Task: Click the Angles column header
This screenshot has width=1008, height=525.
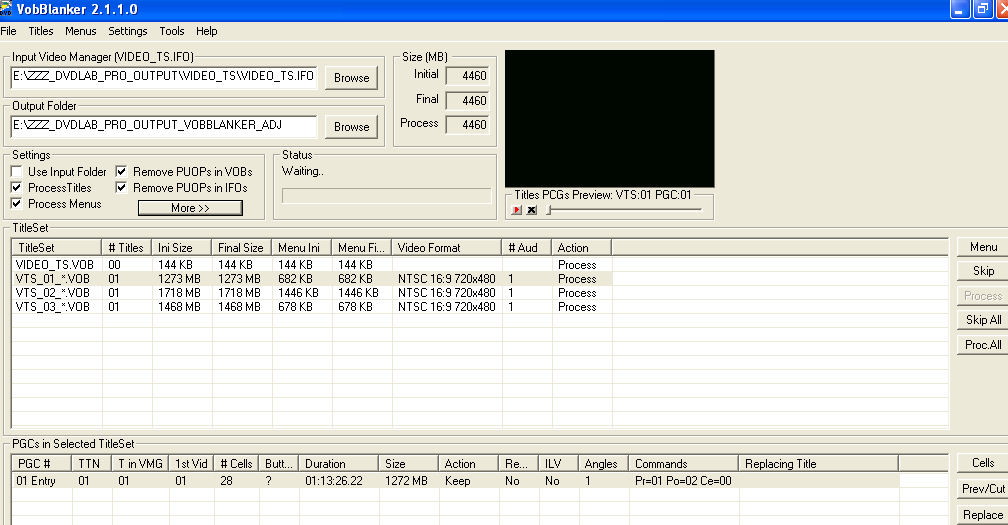Action: pos(604,463)
